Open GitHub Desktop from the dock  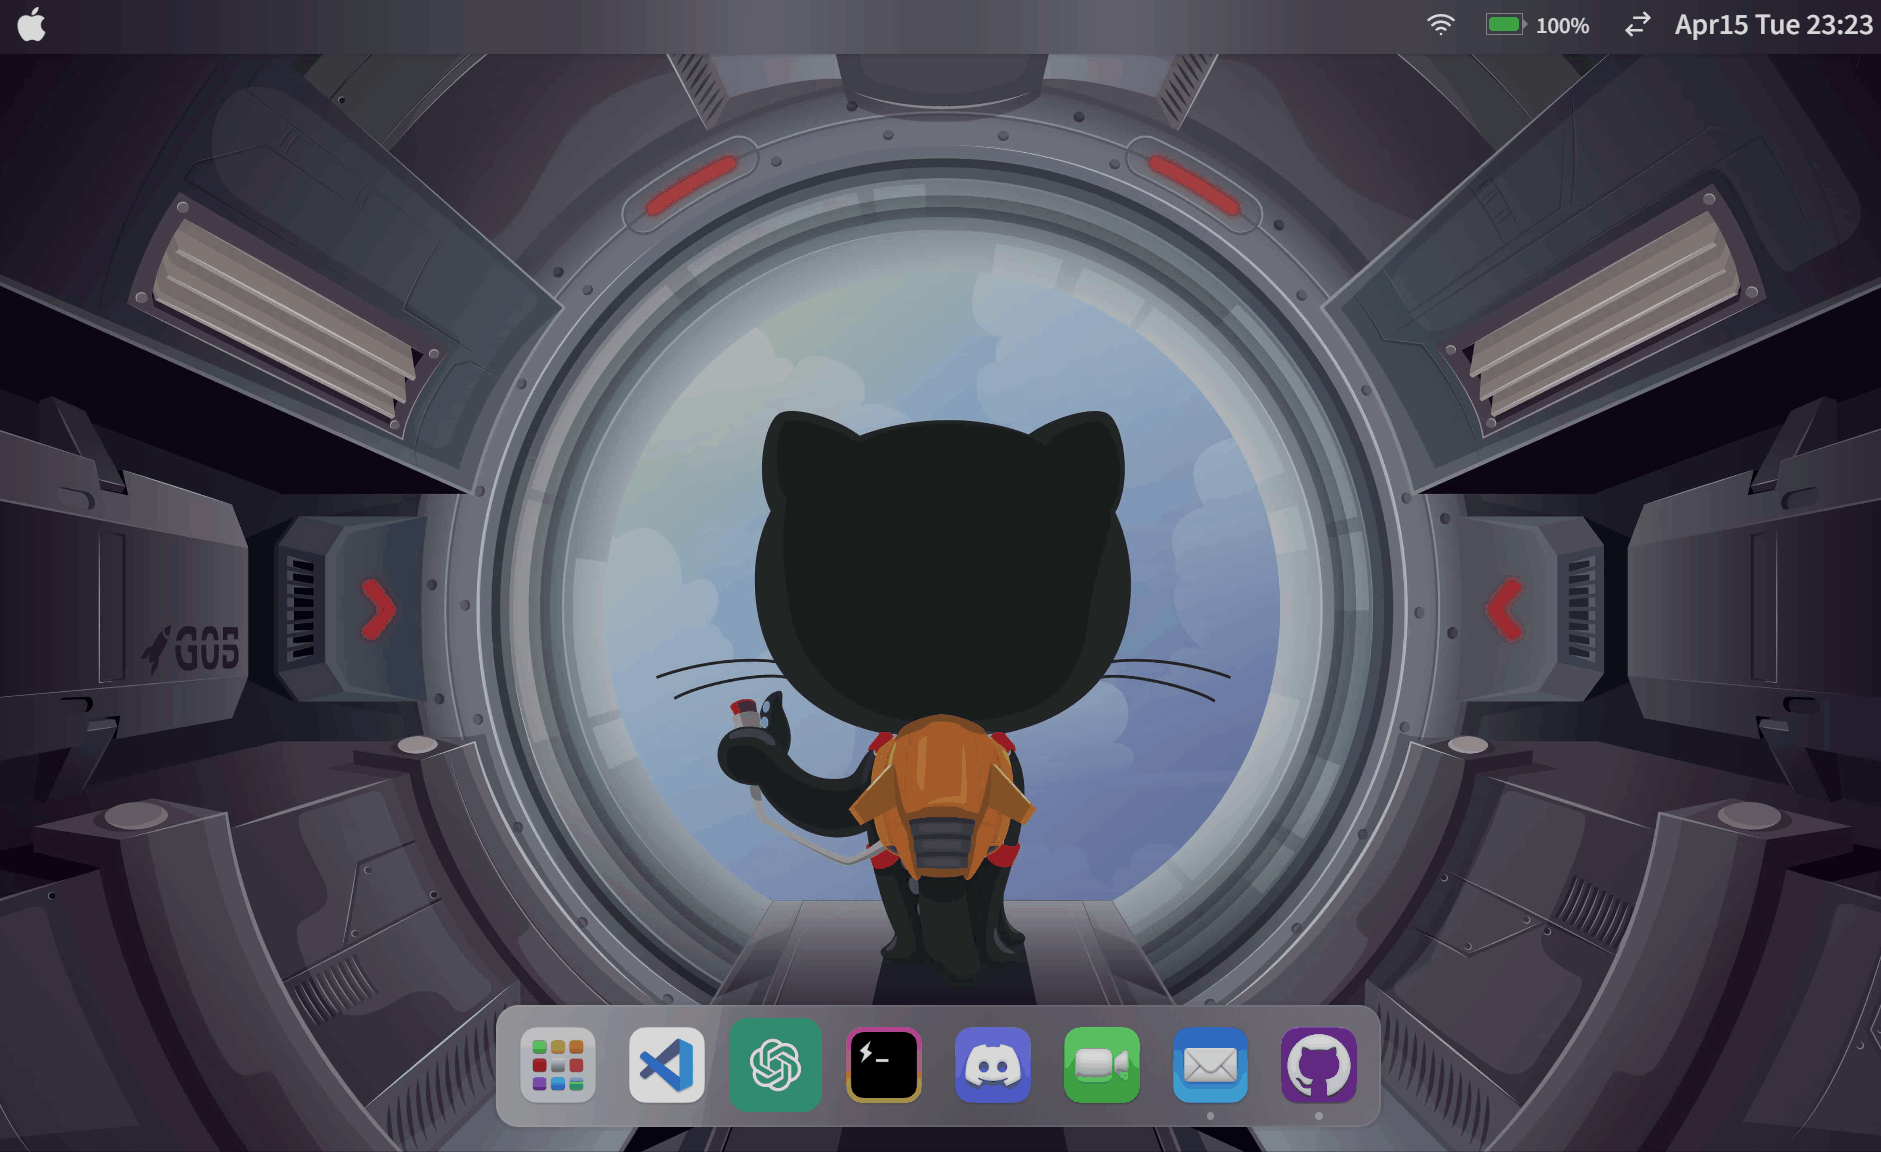click(x=1319, y=1065)
